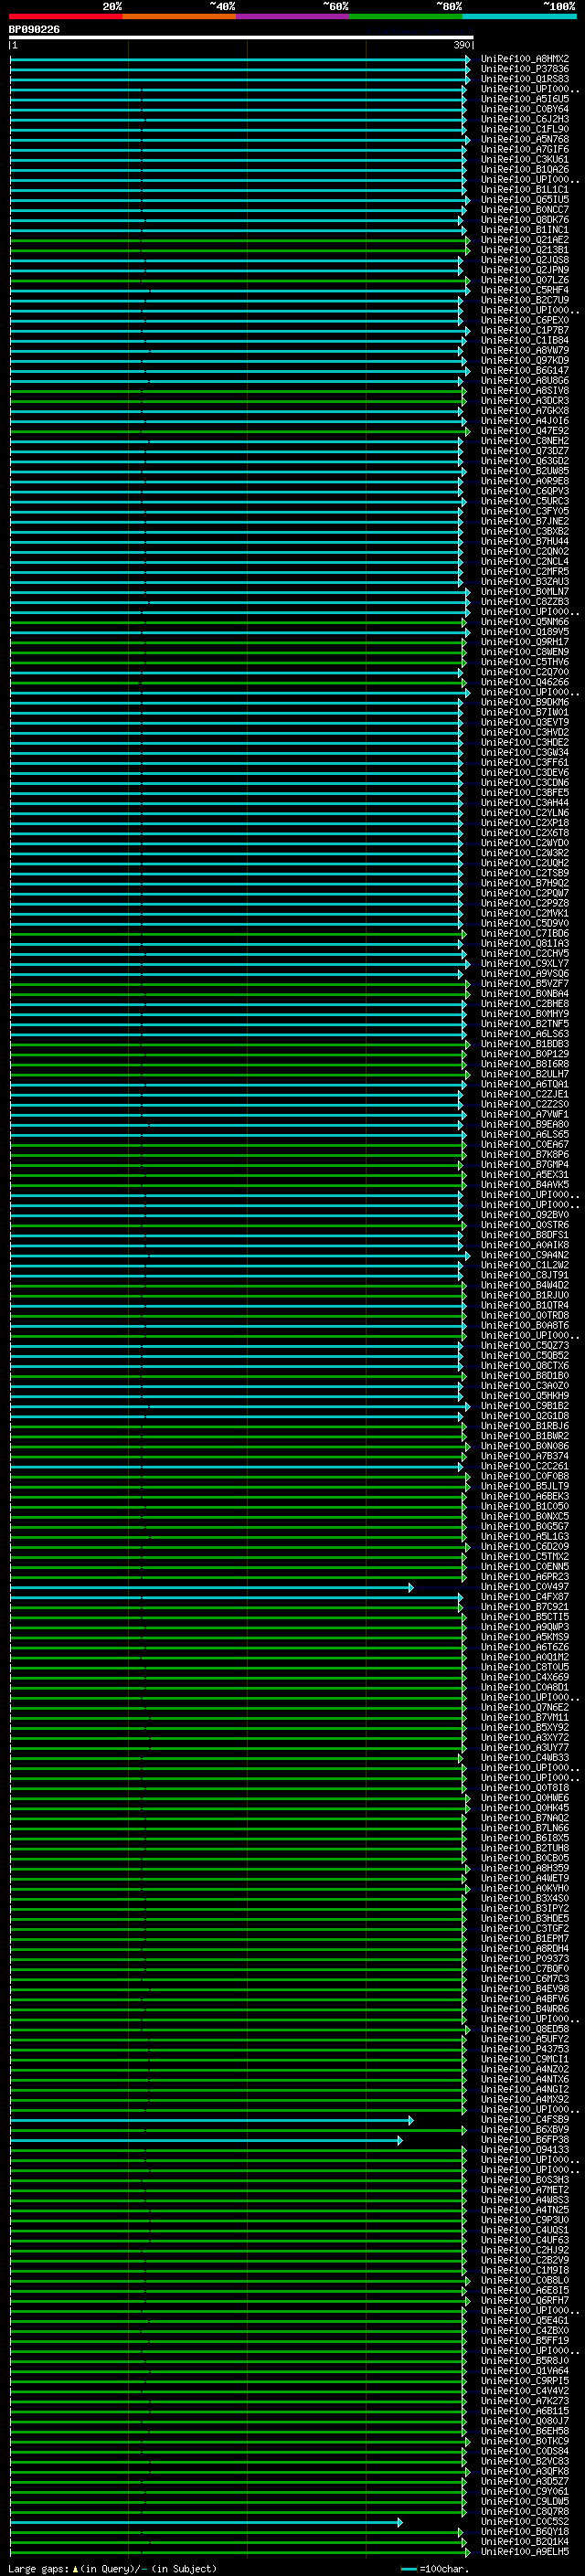This screenshot has width=585, height=2576.
Task: Select the UniRef100_B7K8P6 label
Action: point(525,1155)
